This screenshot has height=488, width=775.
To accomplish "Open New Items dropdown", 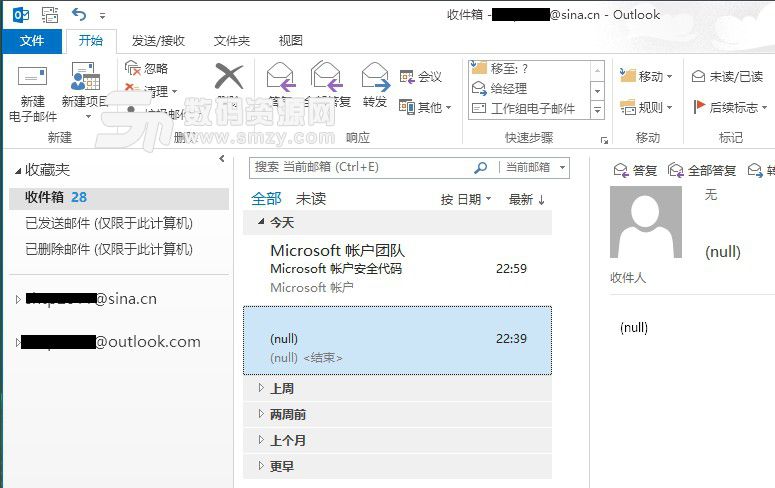I will [x=85, y=91].
